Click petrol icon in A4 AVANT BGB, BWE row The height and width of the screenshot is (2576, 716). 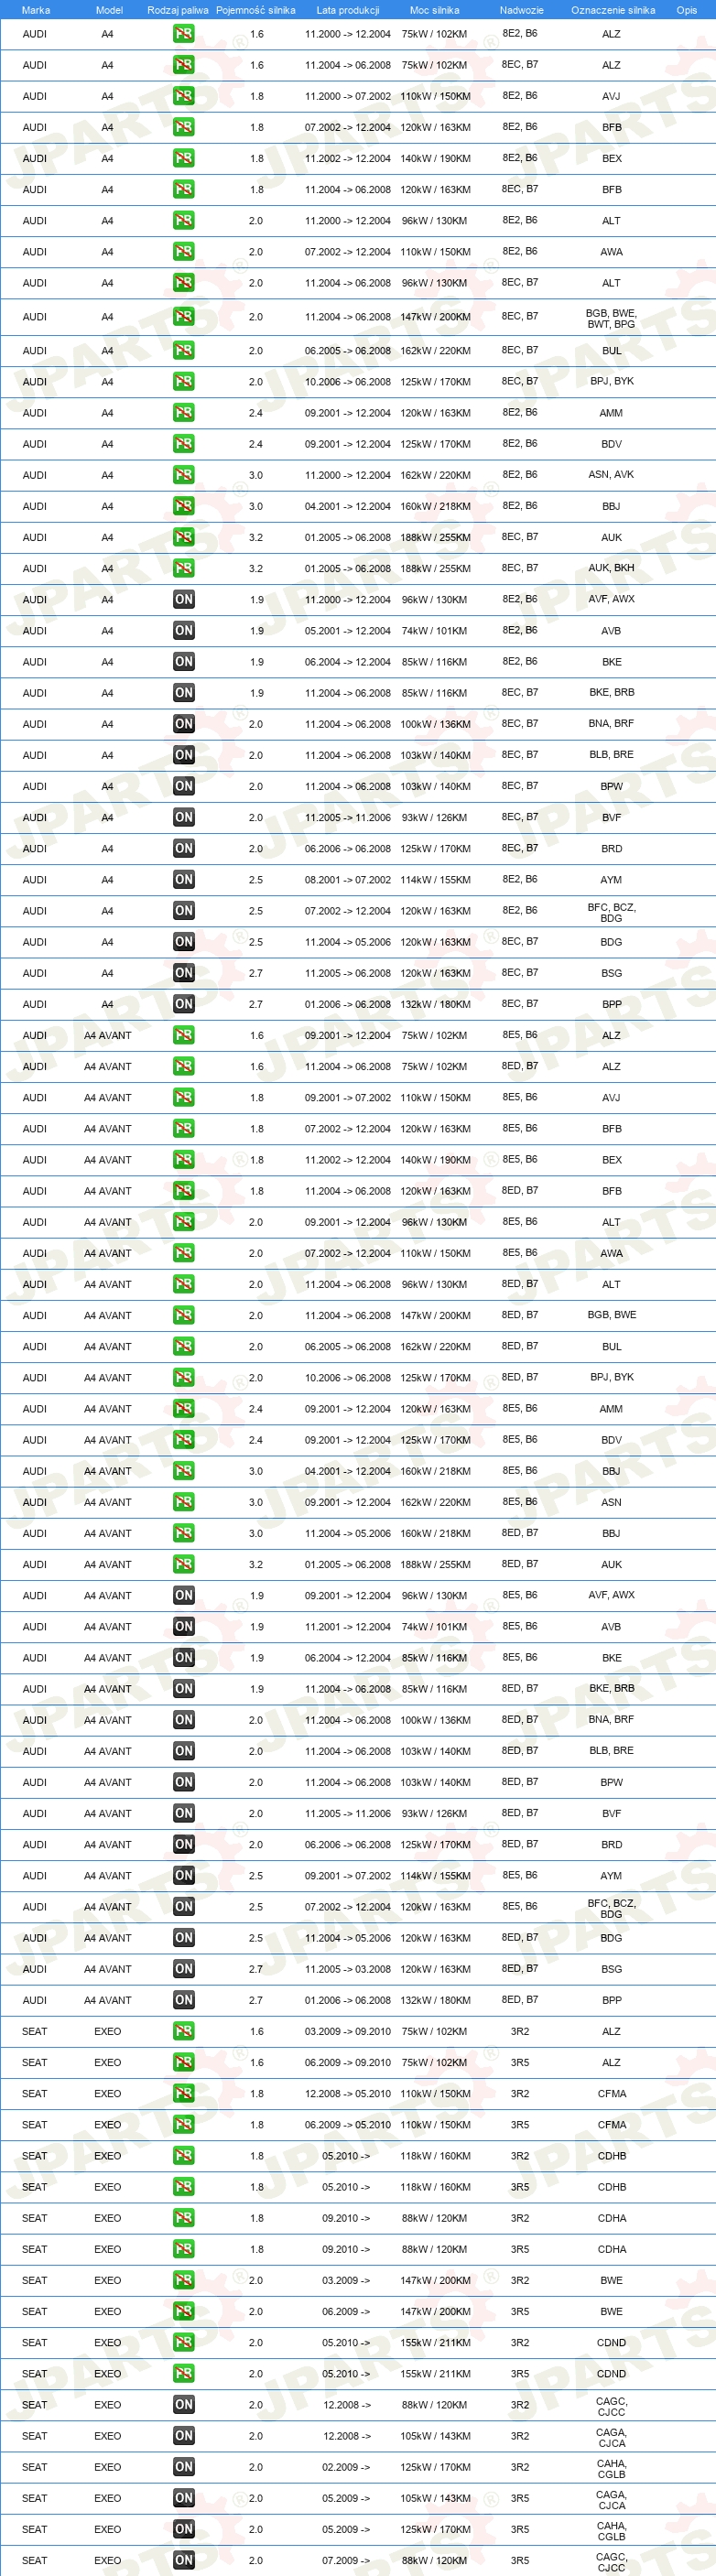(183, 1315)
